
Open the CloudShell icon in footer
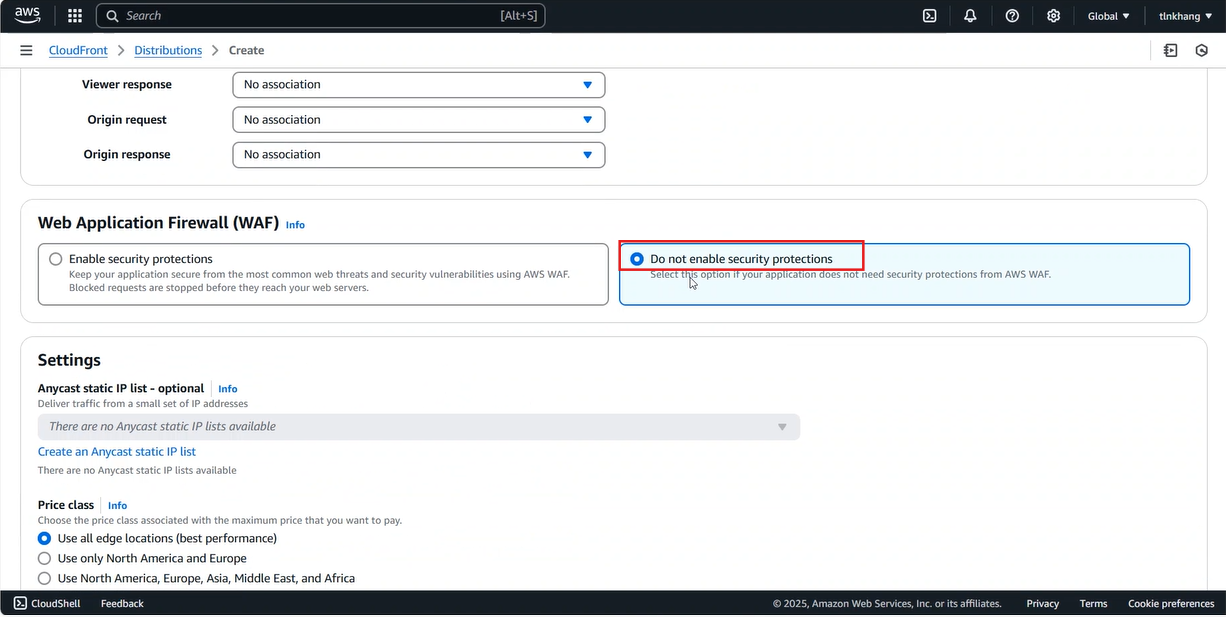point(20,603)
